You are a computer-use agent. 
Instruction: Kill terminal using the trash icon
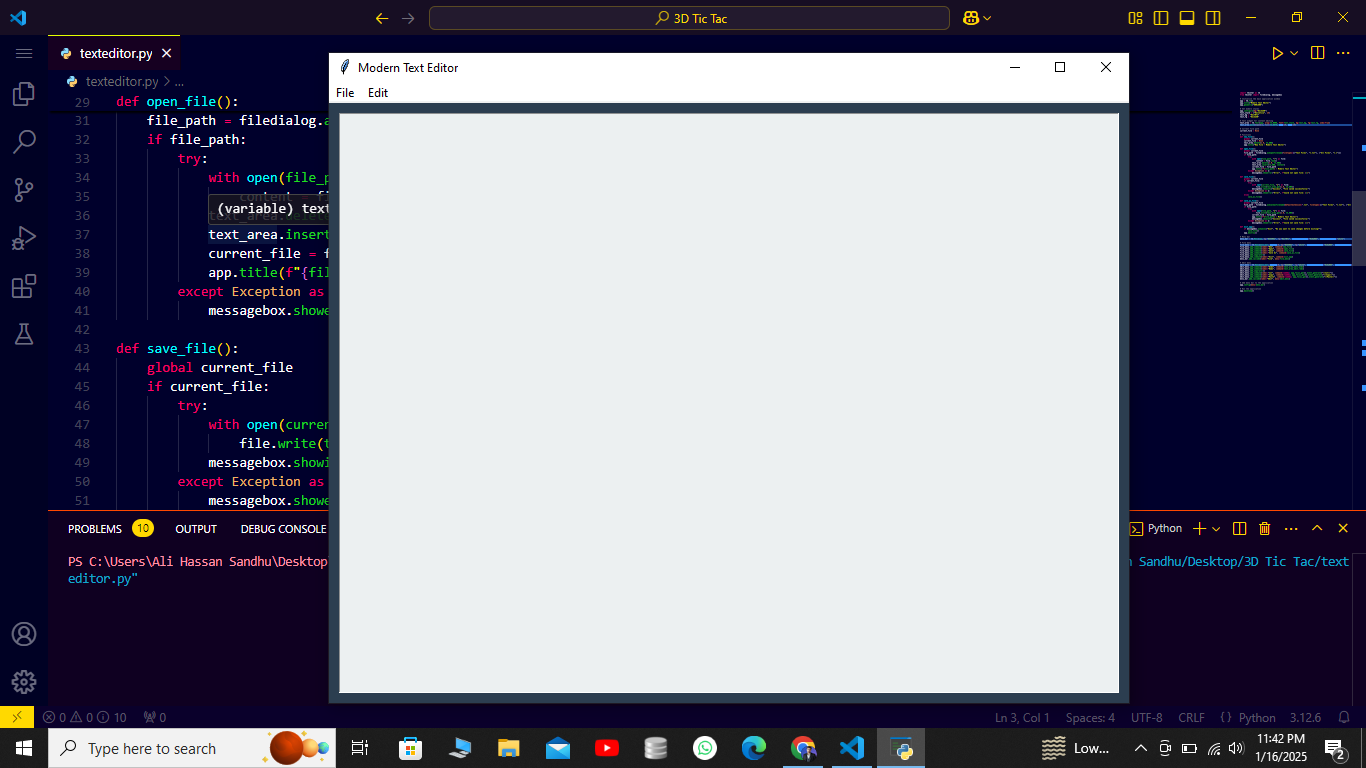1264,529
